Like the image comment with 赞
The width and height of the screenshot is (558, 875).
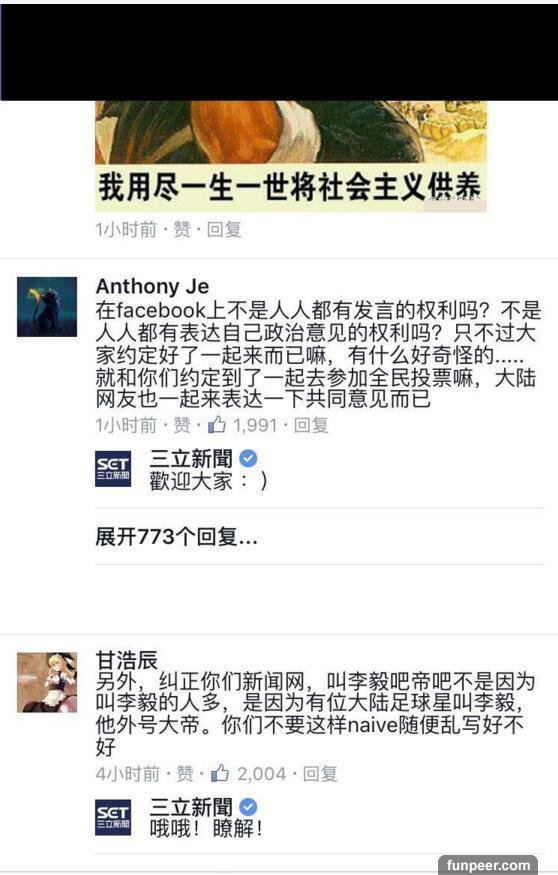(182, 229)
